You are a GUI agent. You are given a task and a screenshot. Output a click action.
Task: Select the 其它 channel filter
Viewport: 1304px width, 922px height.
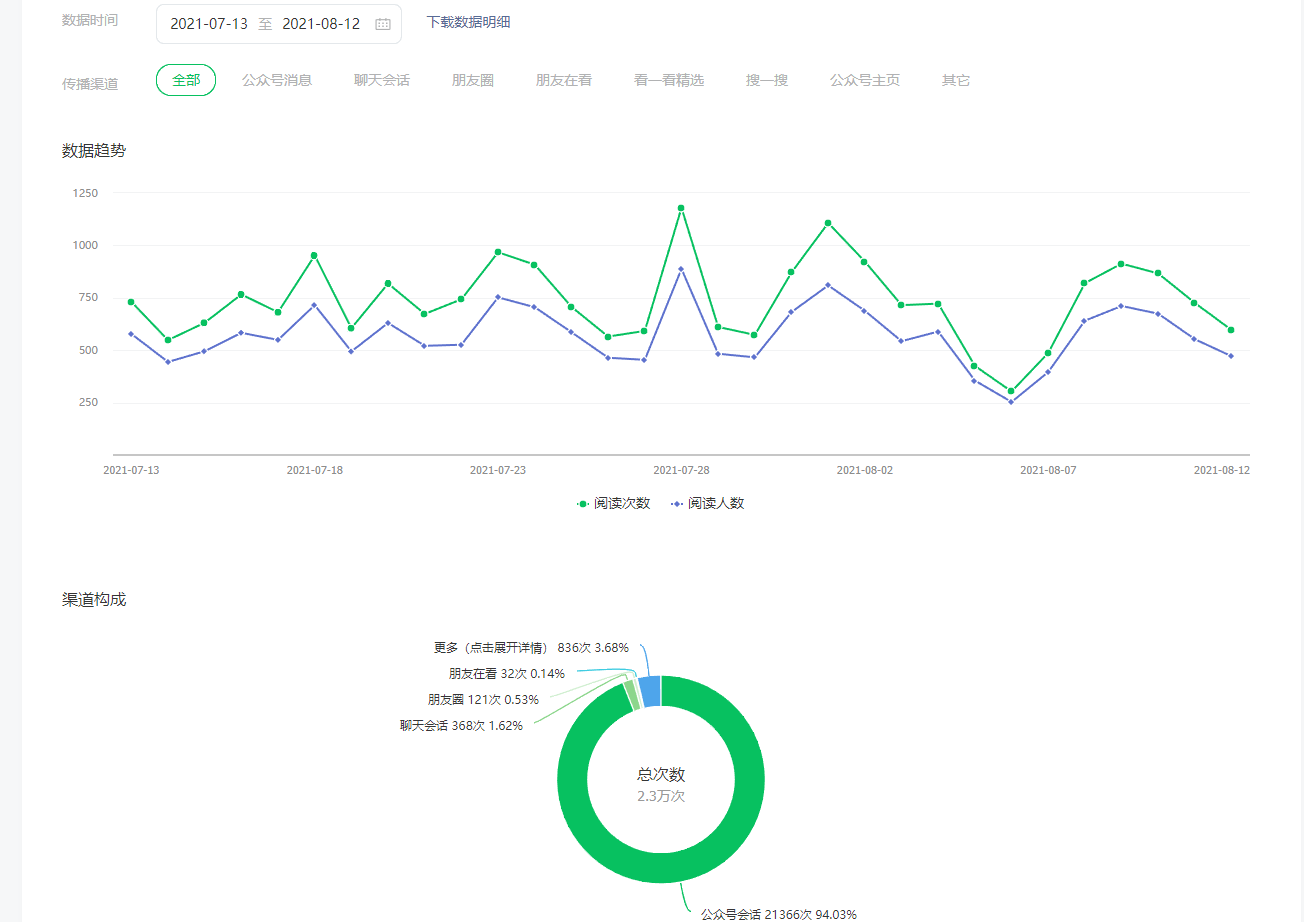[955, 80]
